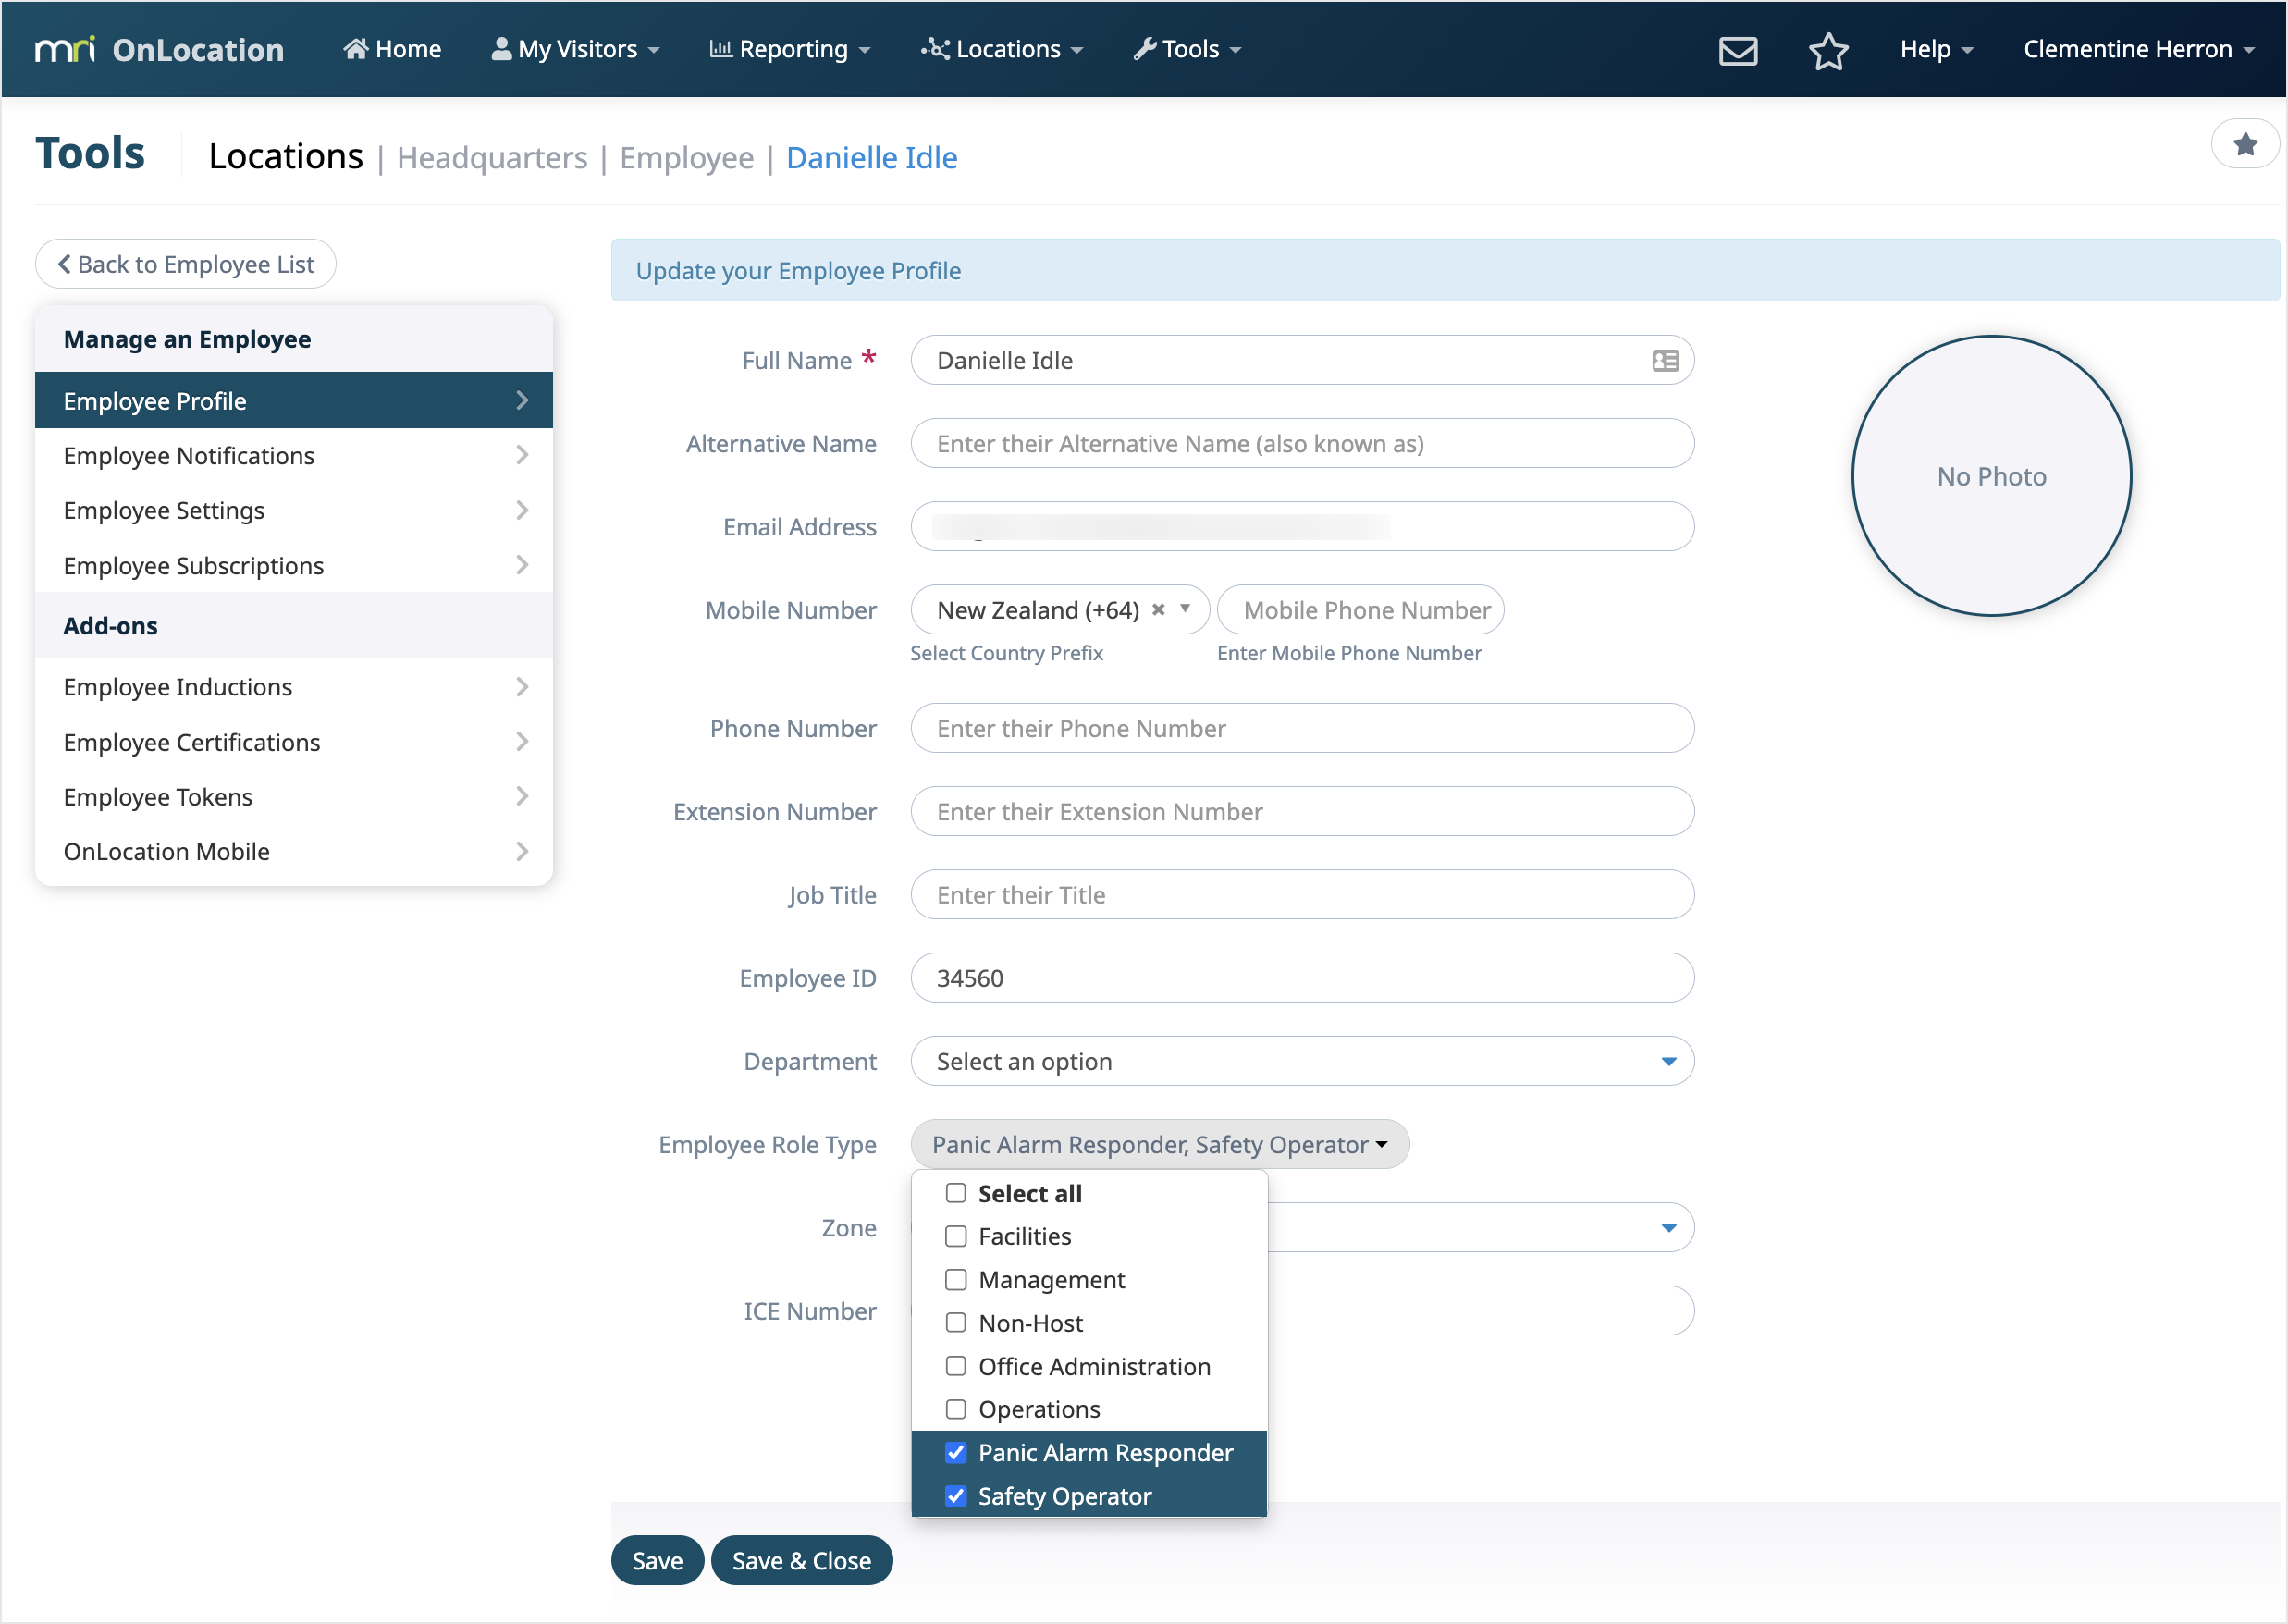The height and width of the screenshot is (1624, 2288).
Task: Uncheck the Safety Operator role
Action: tap(956, 1496)
